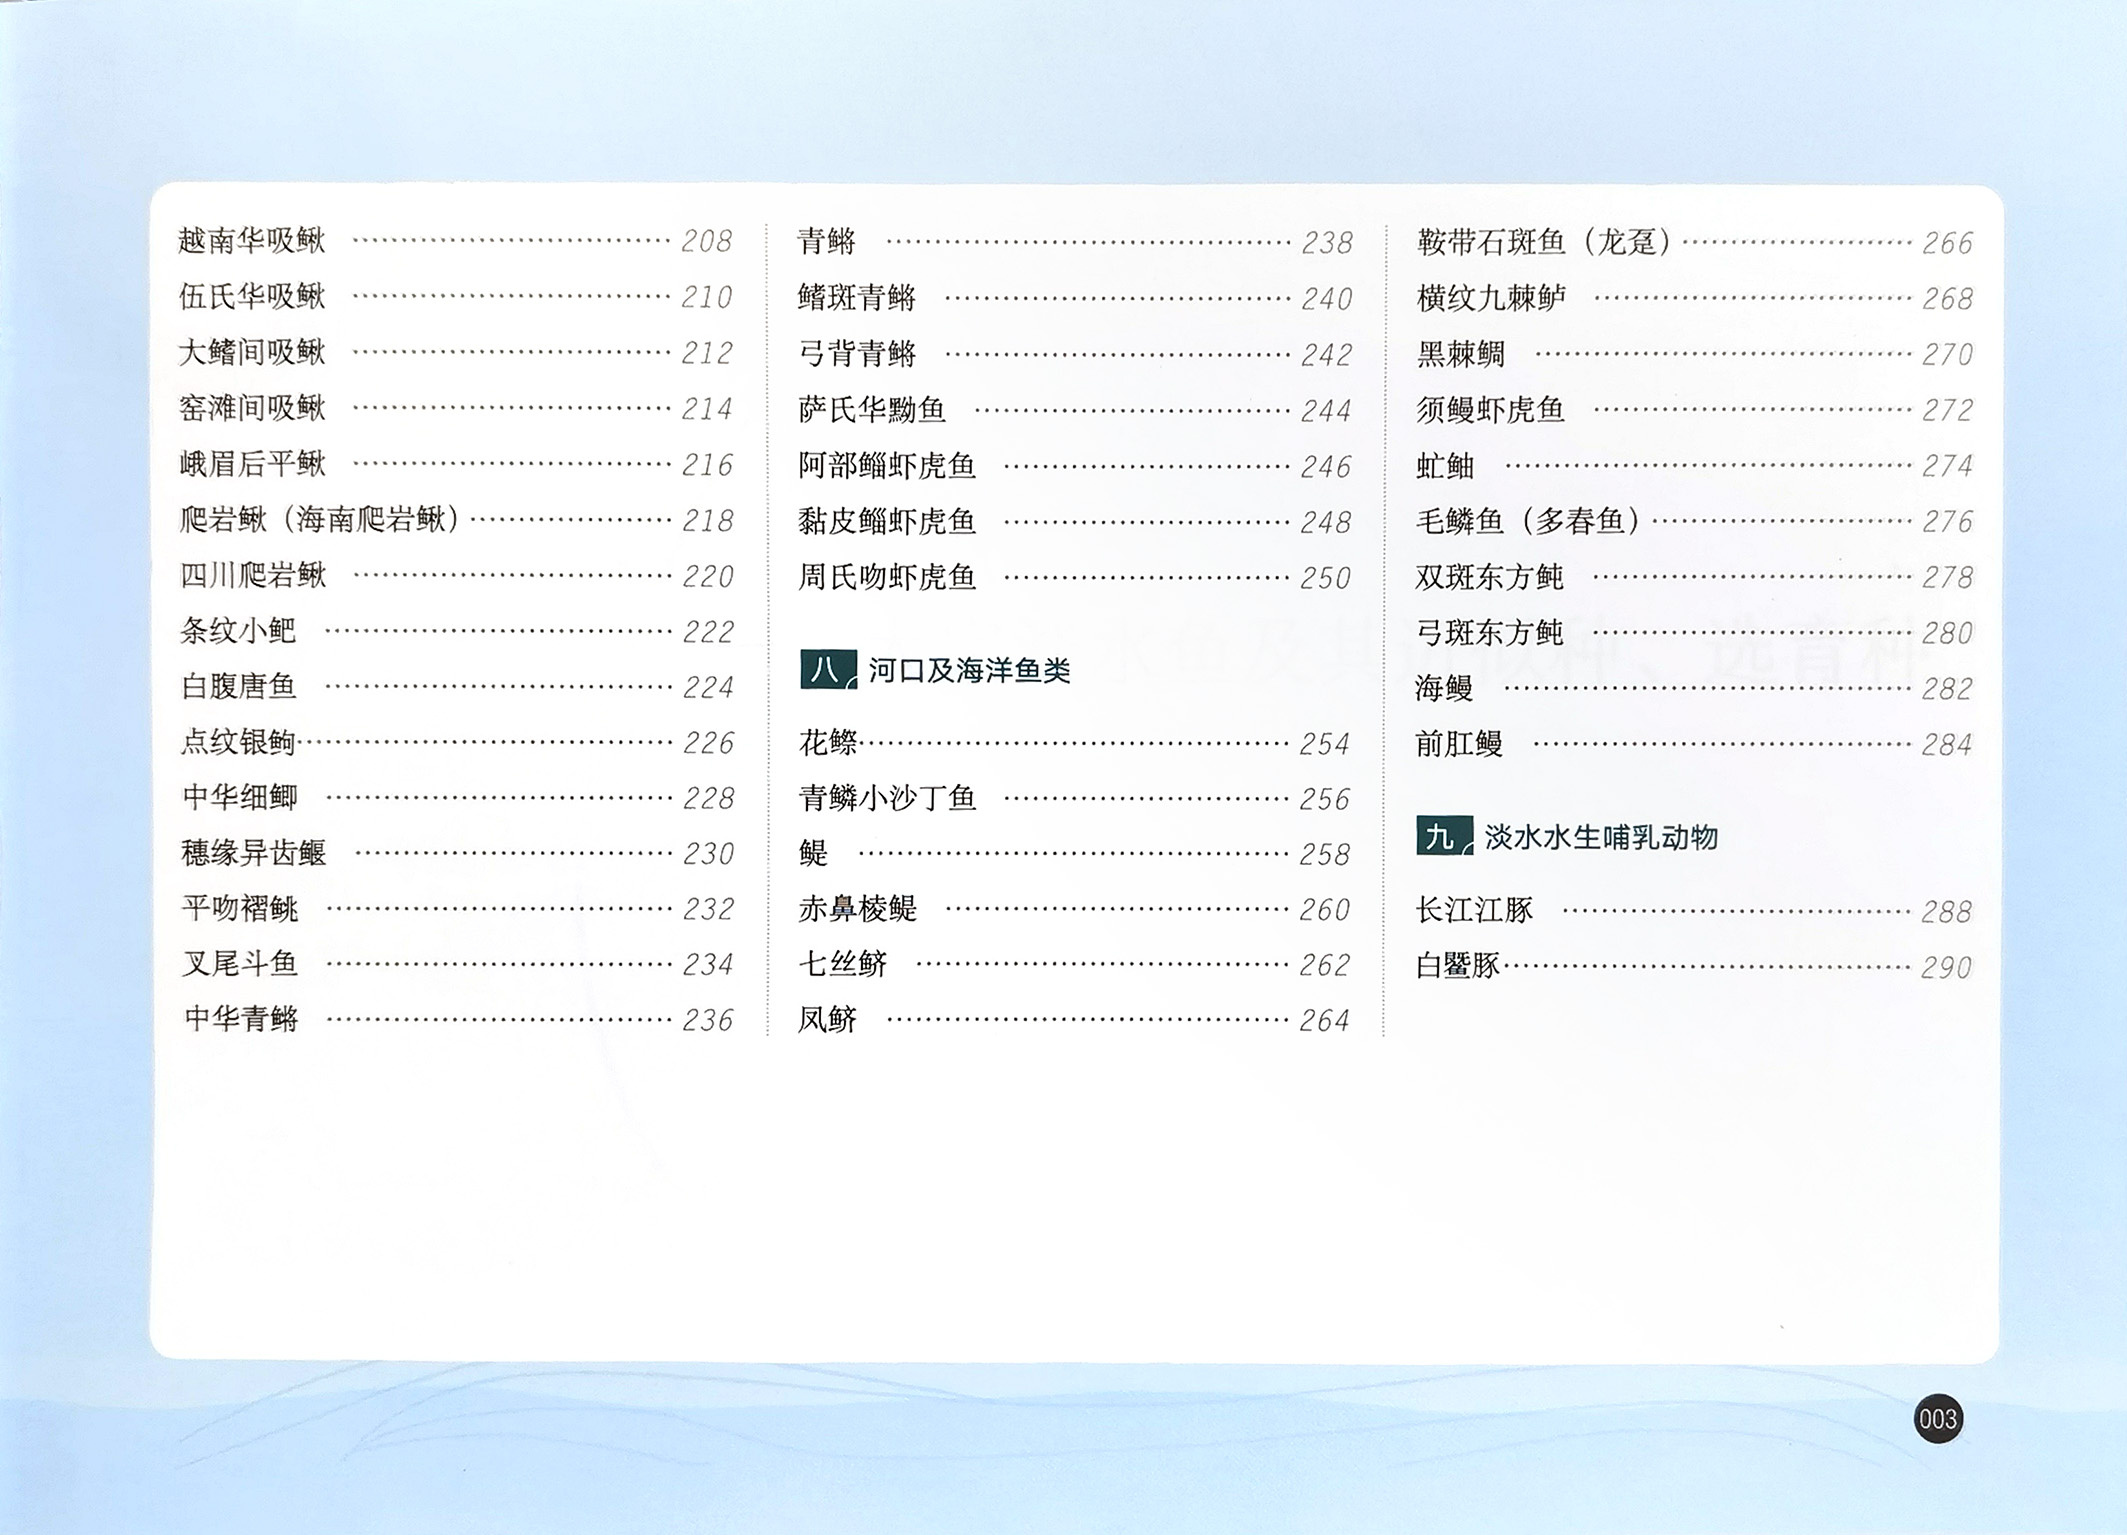Go to 长江江豚 on page 288
This screenshot has height=1535, width=2127.
point(1474,910)
